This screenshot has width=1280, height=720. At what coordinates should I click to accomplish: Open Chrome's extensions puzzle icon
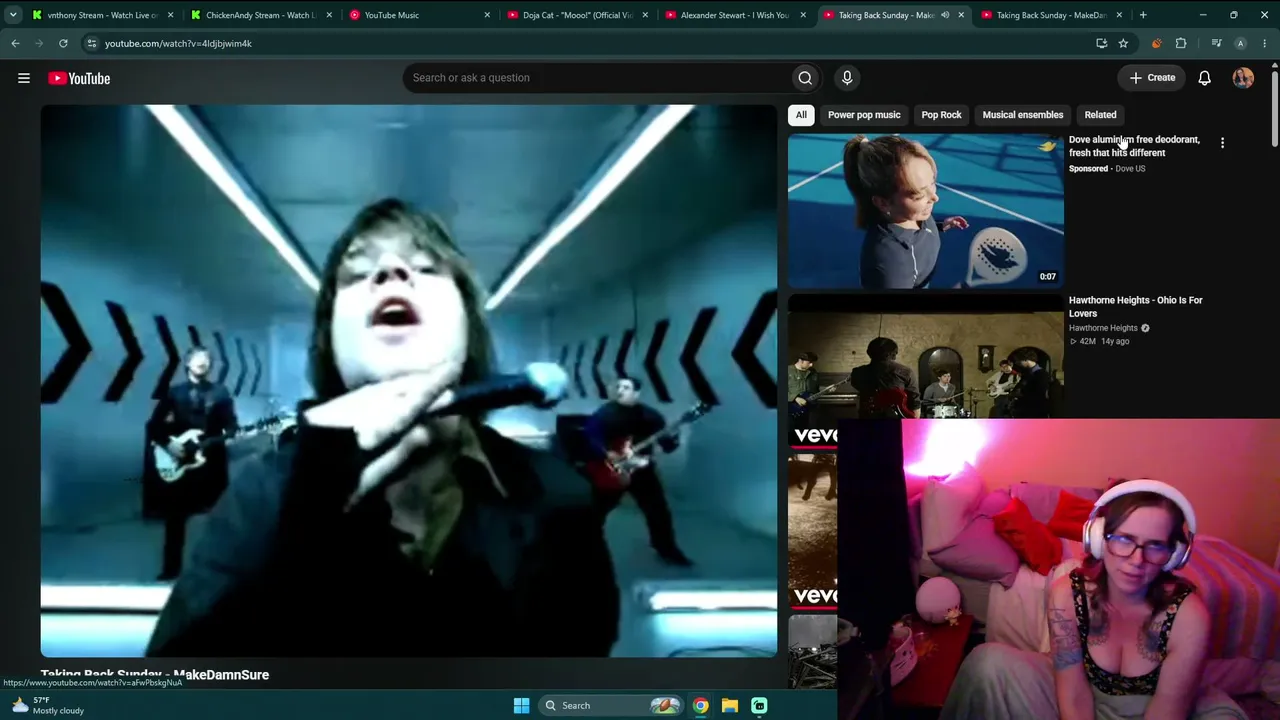click(x=1181, y=43)
